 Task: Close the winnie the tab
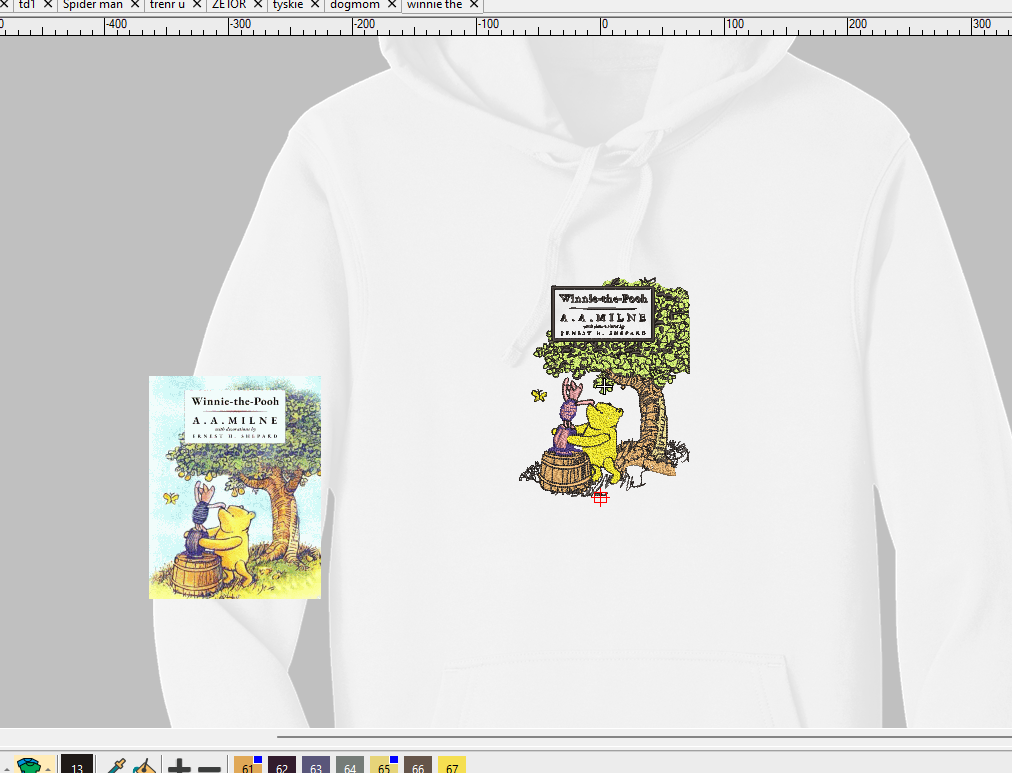pos(474,5)
